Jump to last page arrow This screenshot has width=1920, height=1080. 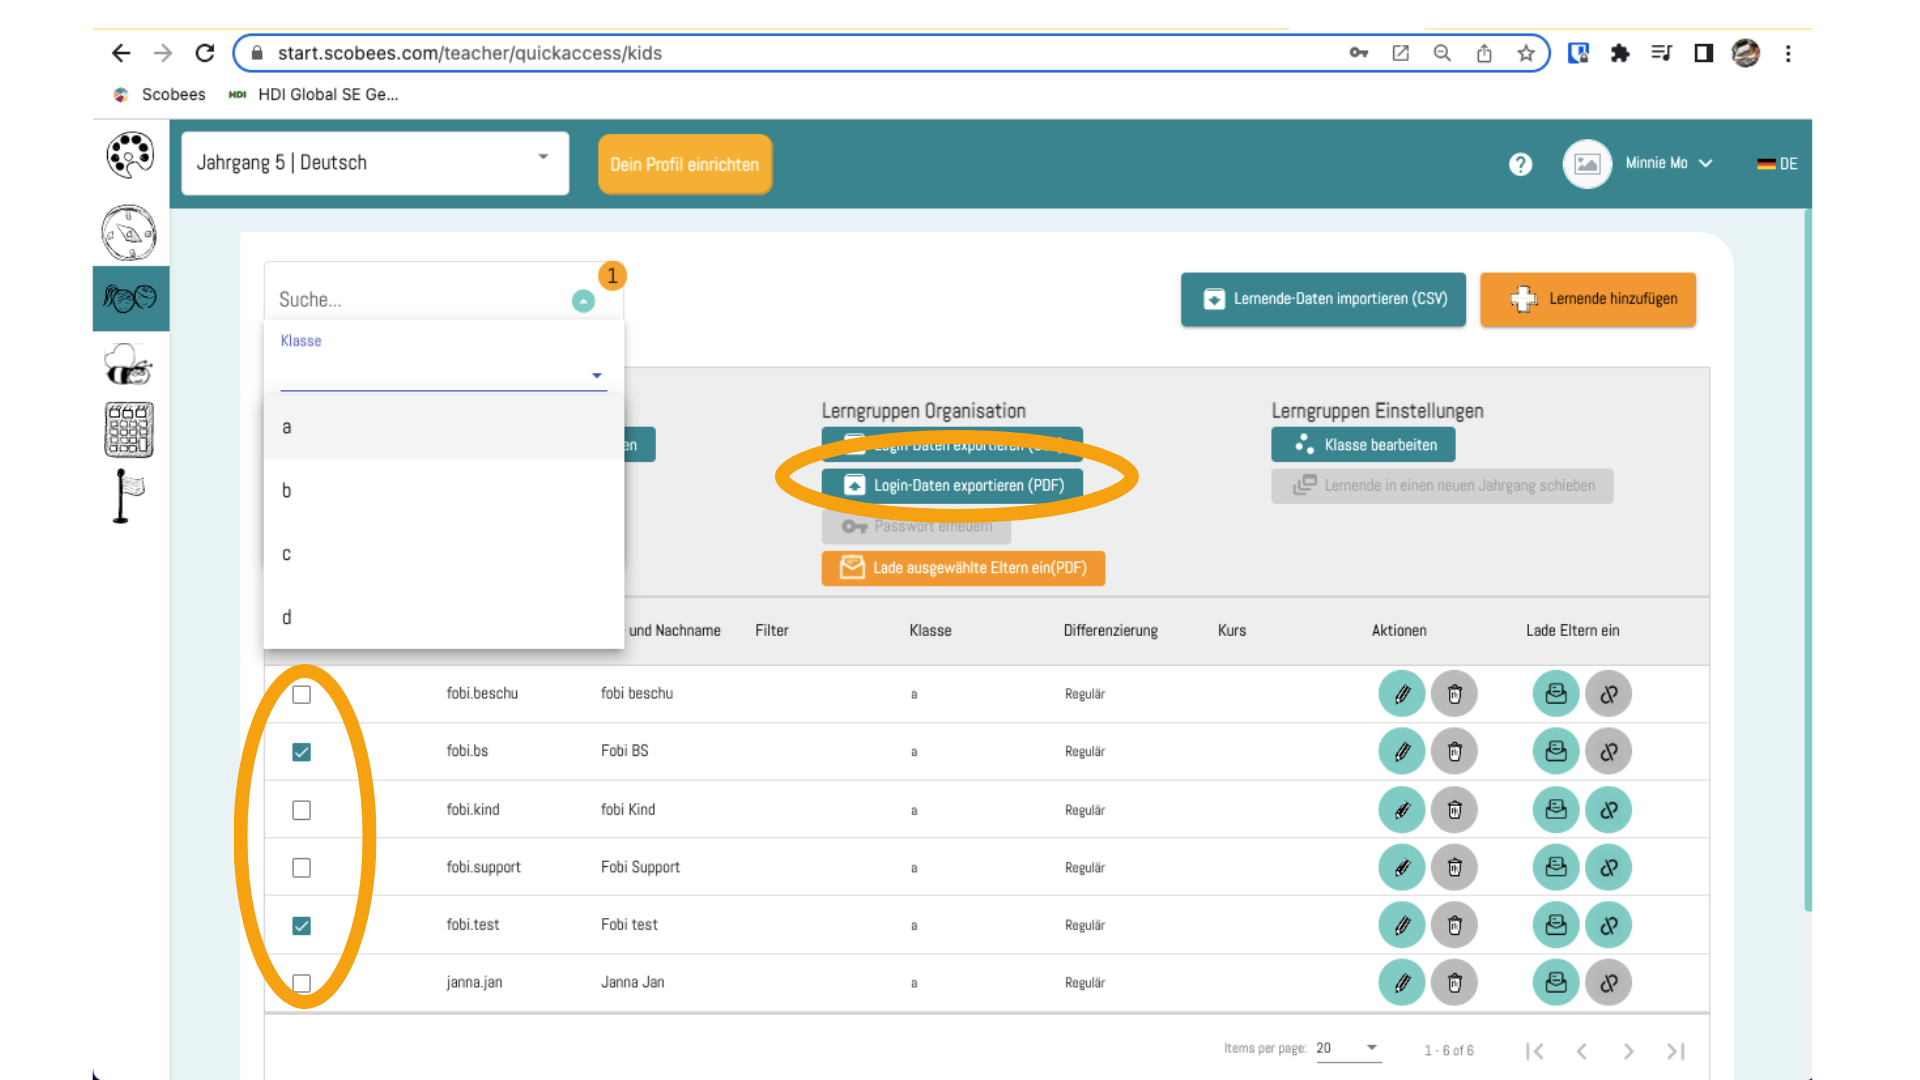[x=1676, y=1051]
